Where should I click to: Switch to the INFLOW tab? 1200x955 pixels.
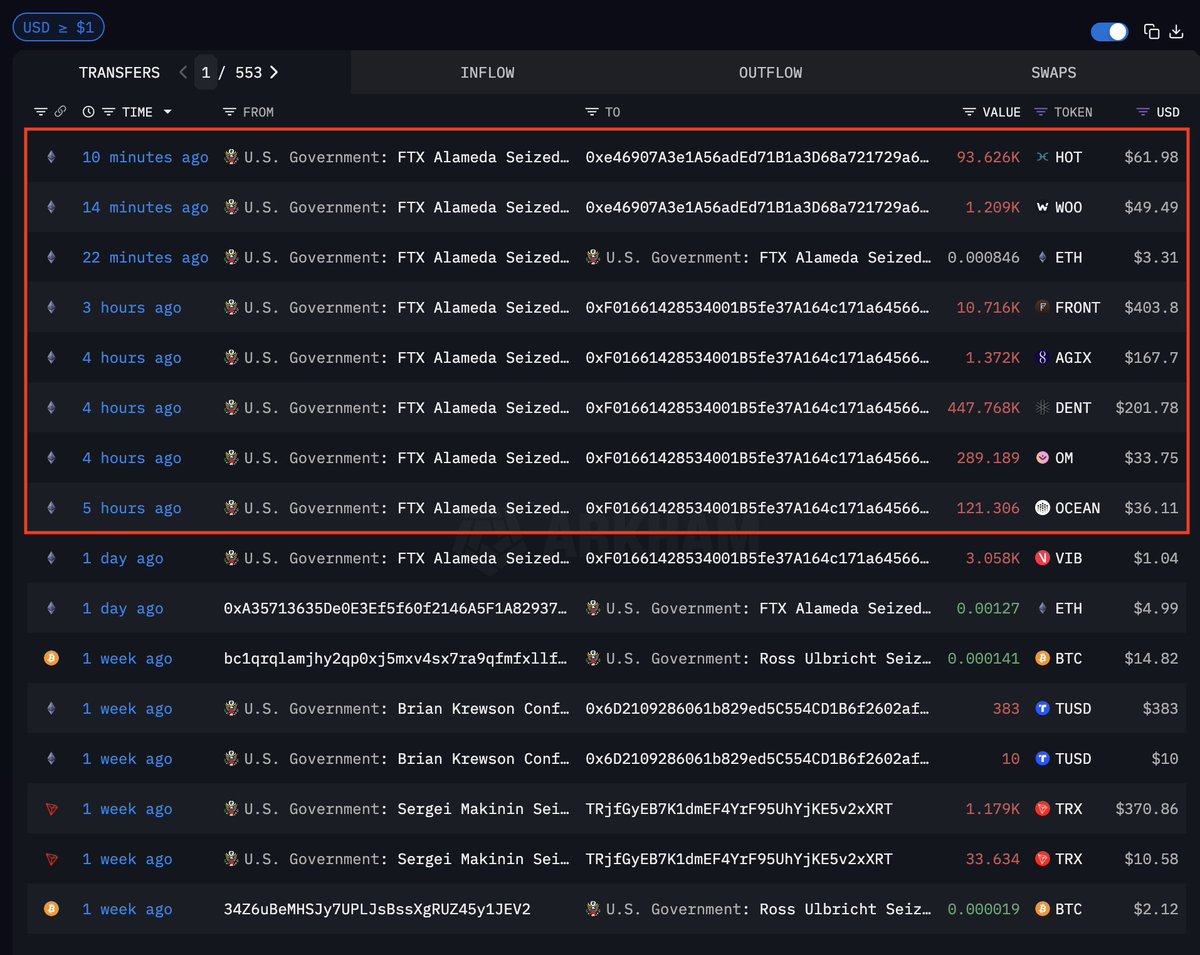[x=487, y=73]
